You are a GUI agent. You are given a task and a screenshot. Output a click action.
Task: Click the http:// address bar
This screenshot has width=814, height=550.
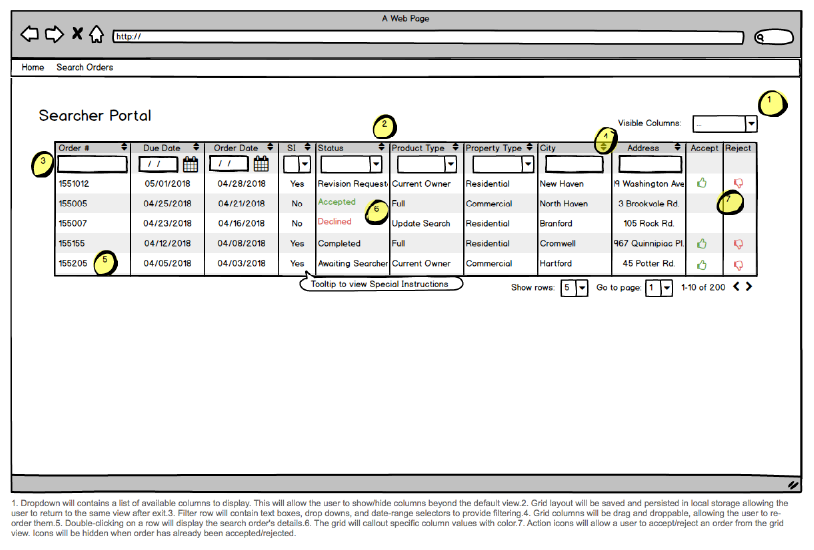click(428, 37)
